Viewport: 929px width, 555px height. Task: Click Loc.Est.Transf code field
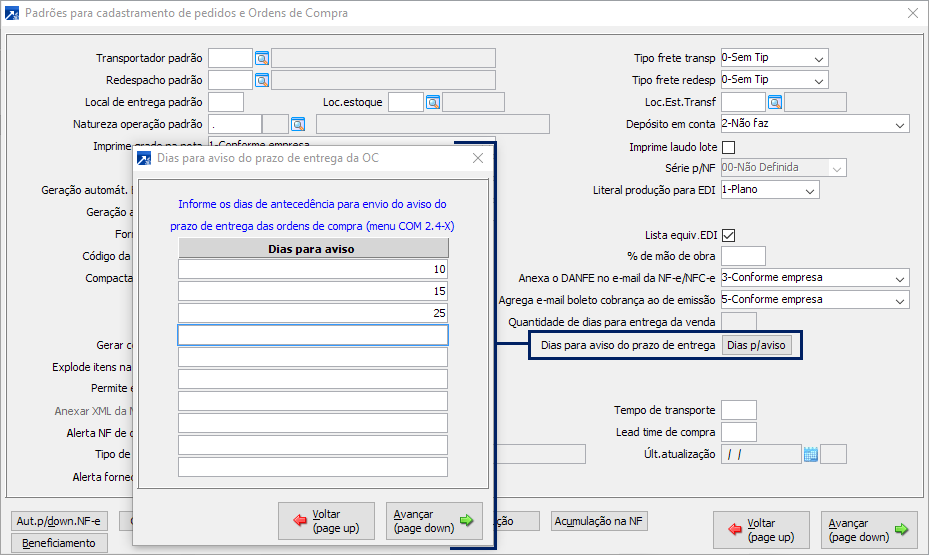click(x=744, y=102)
